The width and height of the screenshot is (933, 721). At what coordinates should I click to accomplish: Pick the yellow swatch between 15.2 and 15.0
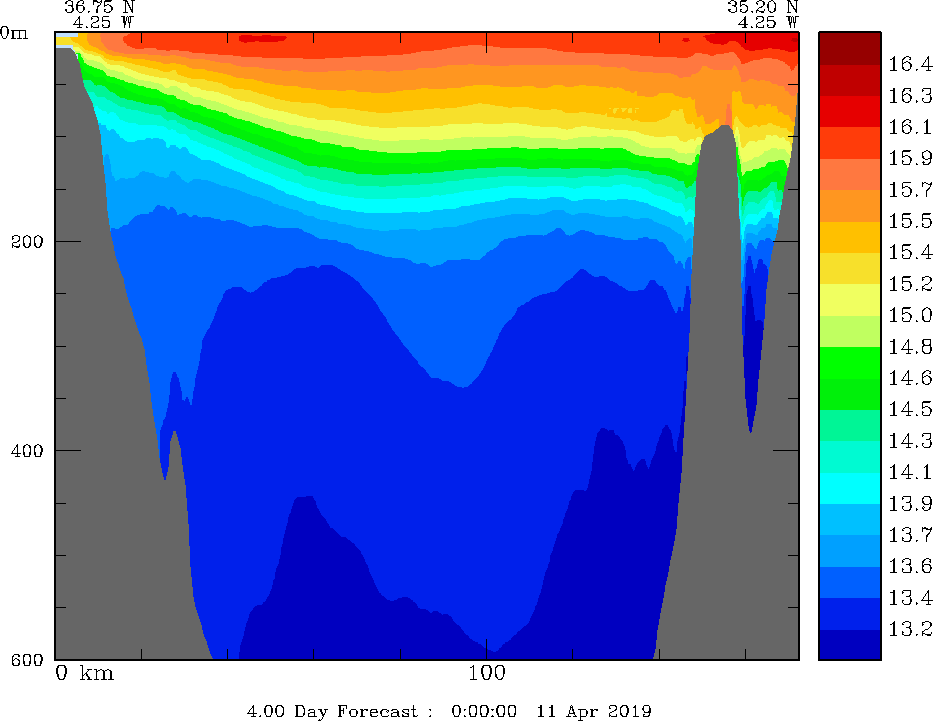[x=850, y=300]
